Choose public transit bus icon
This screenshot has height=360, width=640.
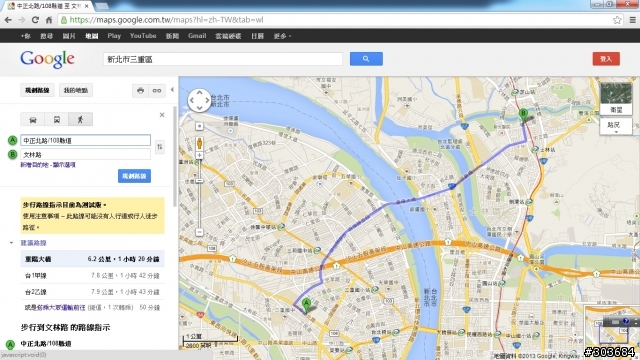pos(57,120)
